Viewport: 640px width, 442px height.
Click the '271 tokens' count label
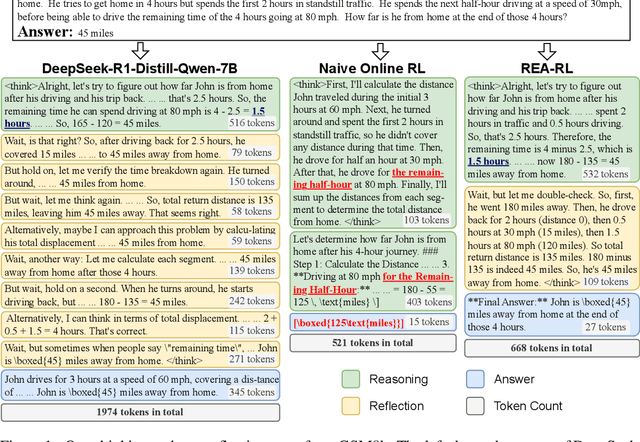[x=251, y=359]
